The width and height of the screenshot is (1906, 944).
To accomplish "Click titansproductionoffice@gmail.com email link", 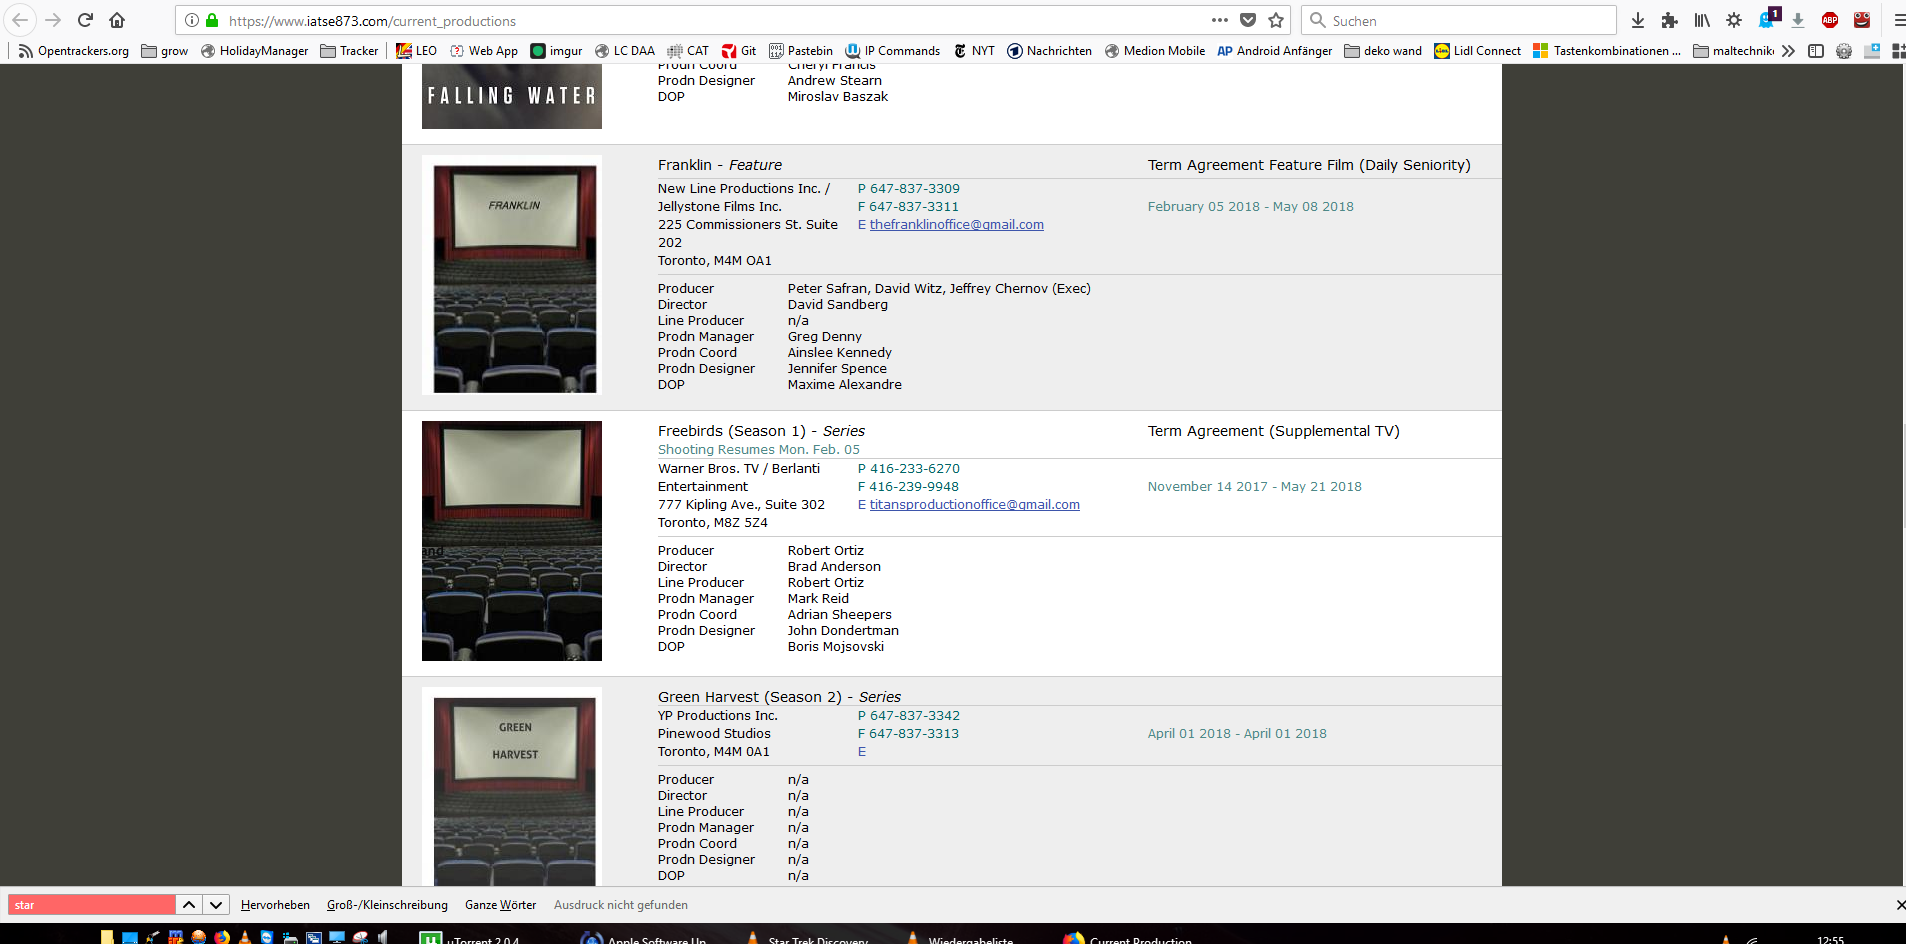I will 974,505.
